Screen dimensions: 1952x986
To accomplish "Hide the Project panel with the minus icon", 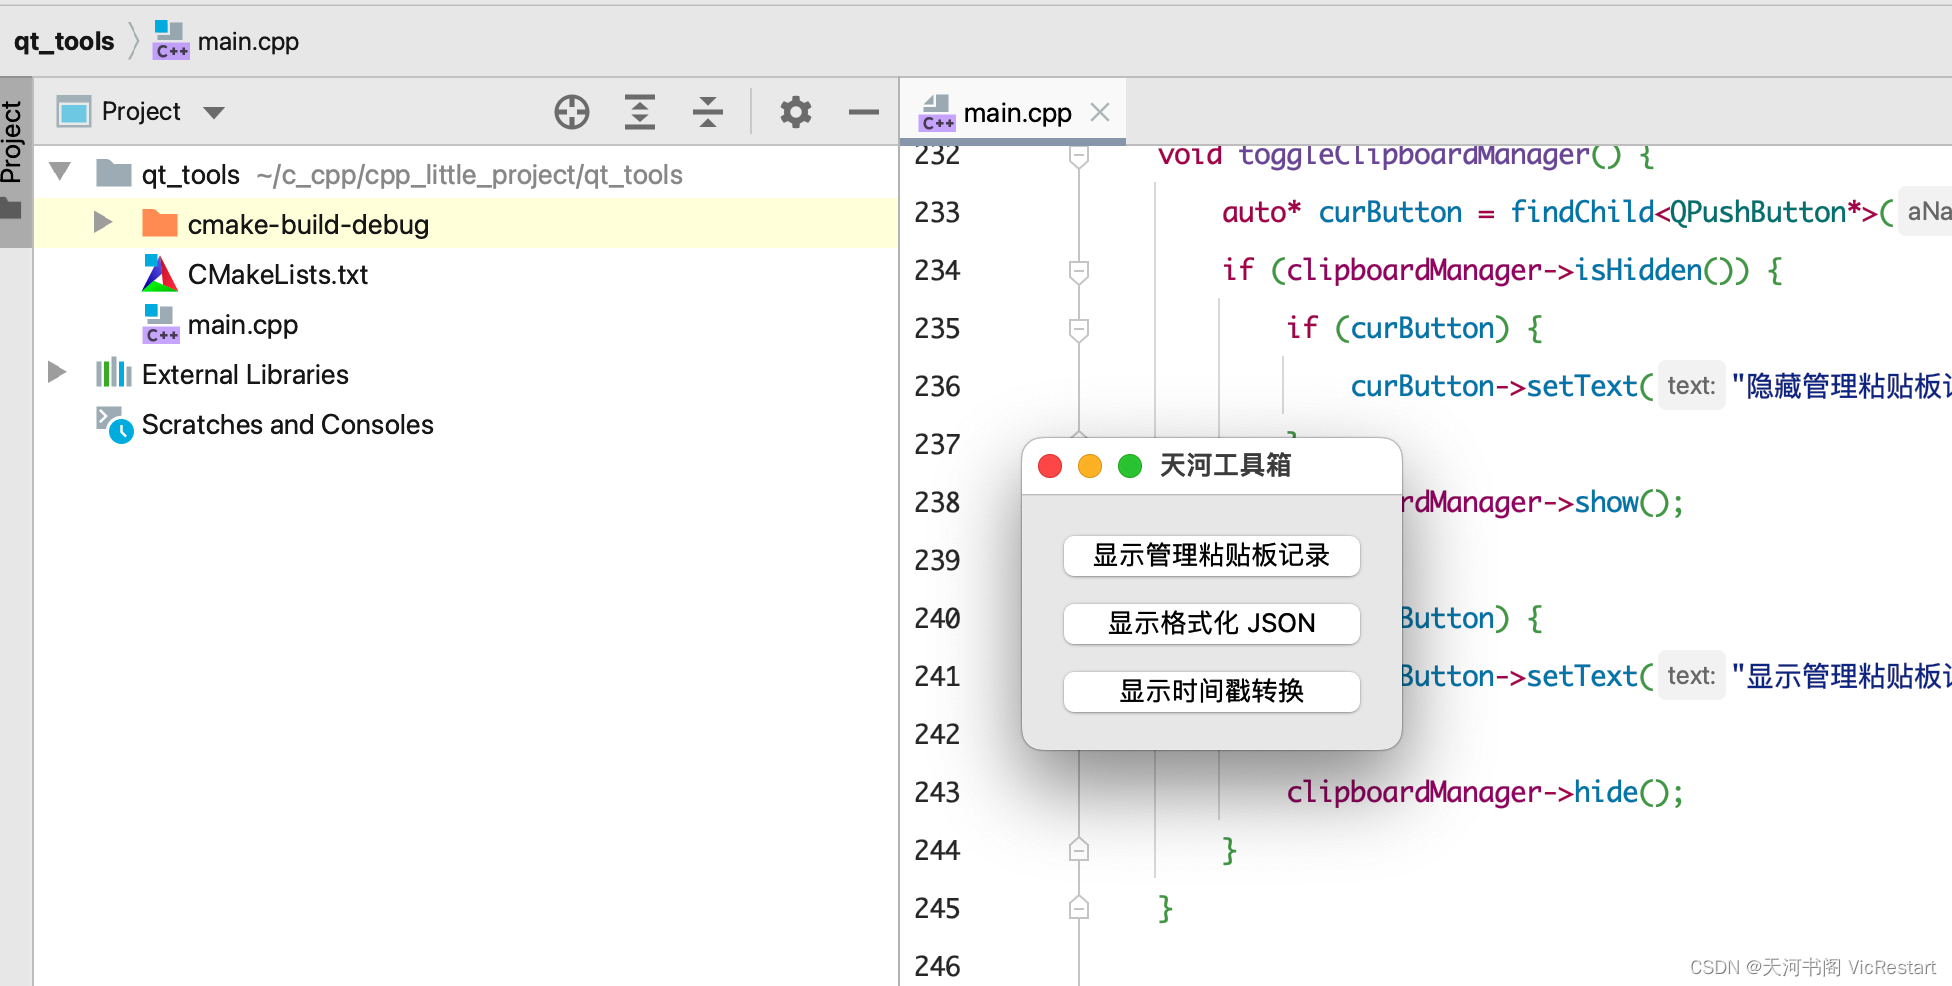I will pyautogui.click(x=864, y=112).
